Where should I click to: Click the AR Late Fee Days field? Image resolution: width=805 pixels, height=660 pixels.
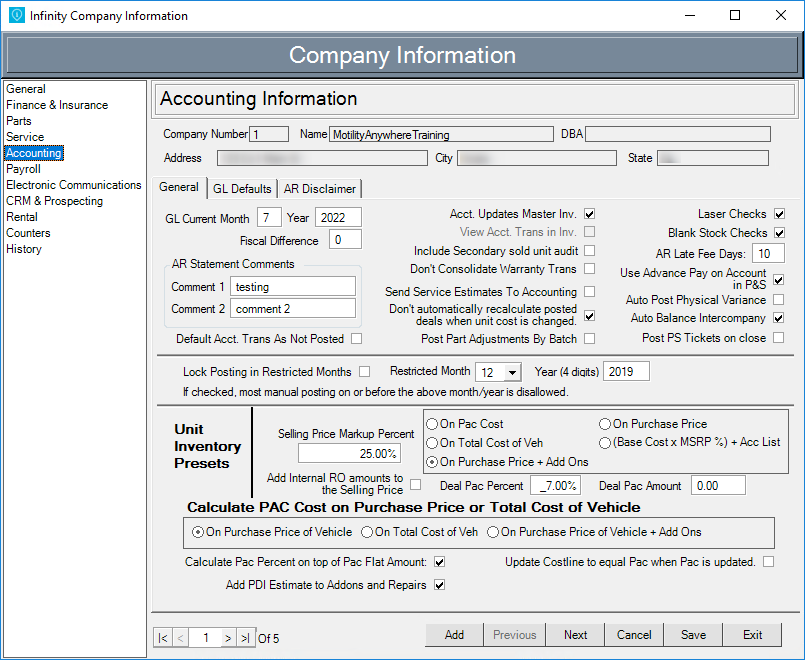pyautogui.click(x=769, y=254)
